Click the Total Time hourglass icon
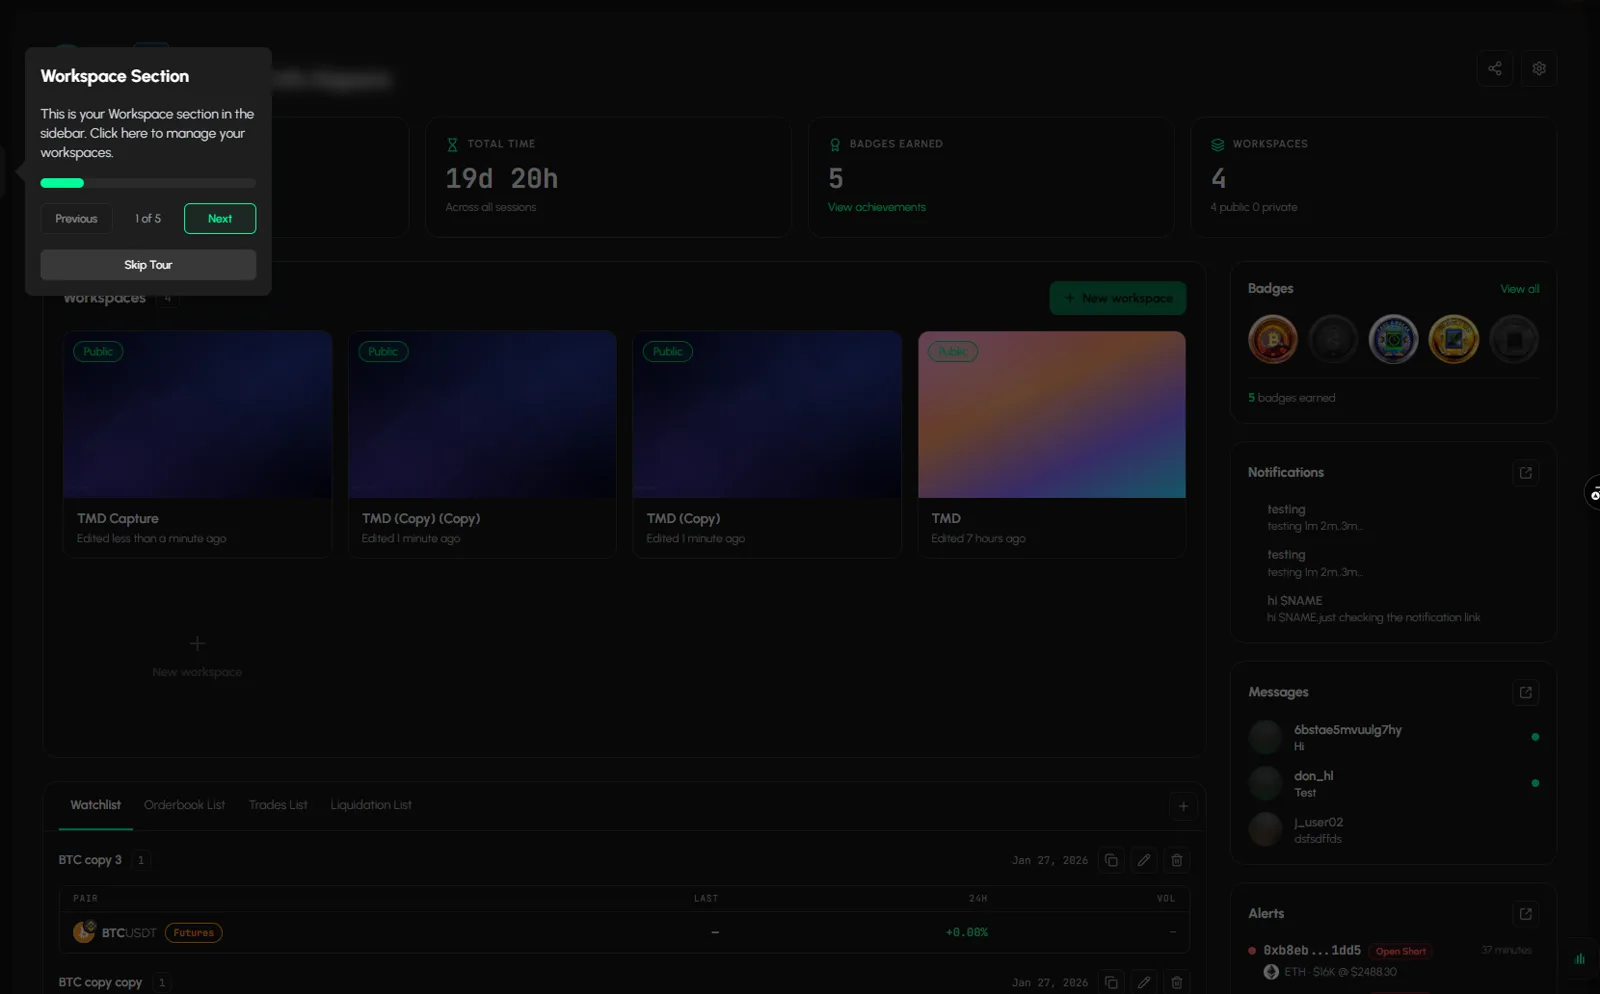Screen dimensions: 1600x994 pos(452,145)
